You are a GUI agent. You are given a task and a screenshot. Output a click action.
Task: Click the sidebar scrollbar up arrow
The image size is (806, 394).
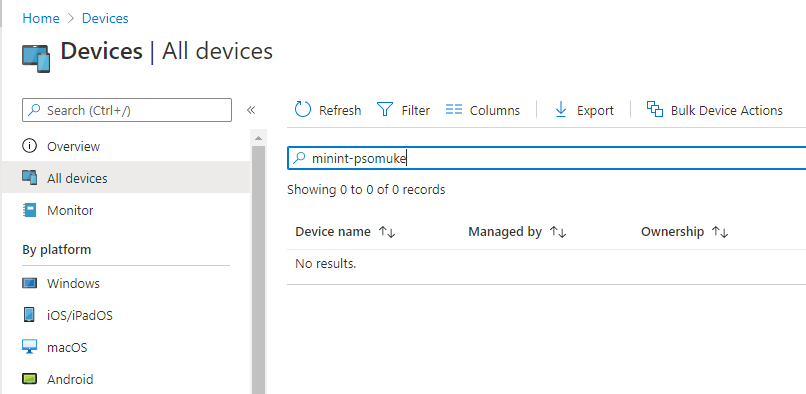pyautogui.click(x=258, y=137)
